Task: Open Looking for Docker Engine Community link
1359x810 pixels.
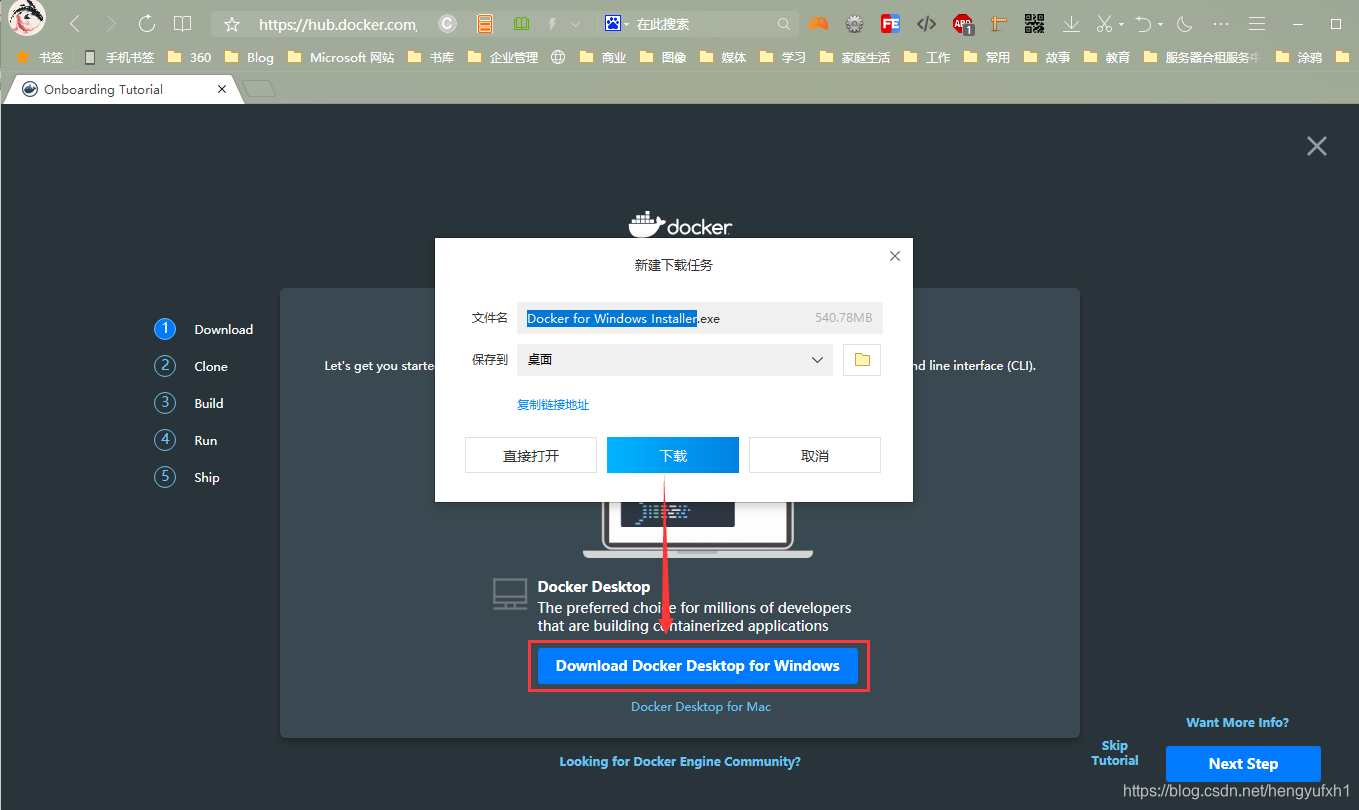Action: [680, 761]
